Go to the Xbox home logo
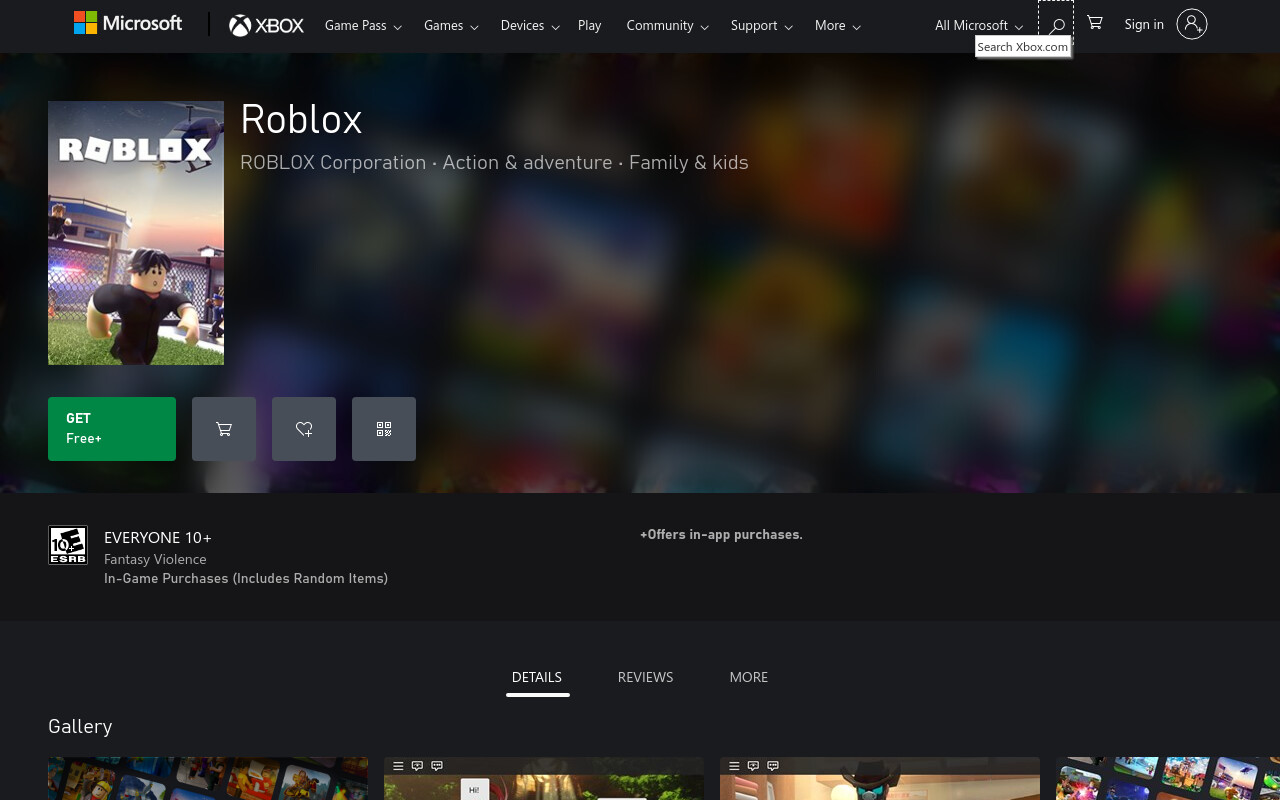This screenshot has width=1280, height=800. click(266, 25)
